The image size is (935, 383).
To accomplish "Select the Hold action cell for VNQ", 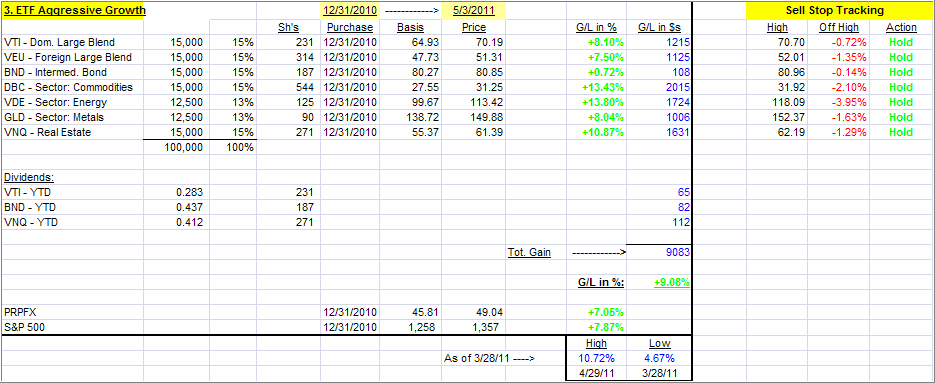I will (902, 132).
